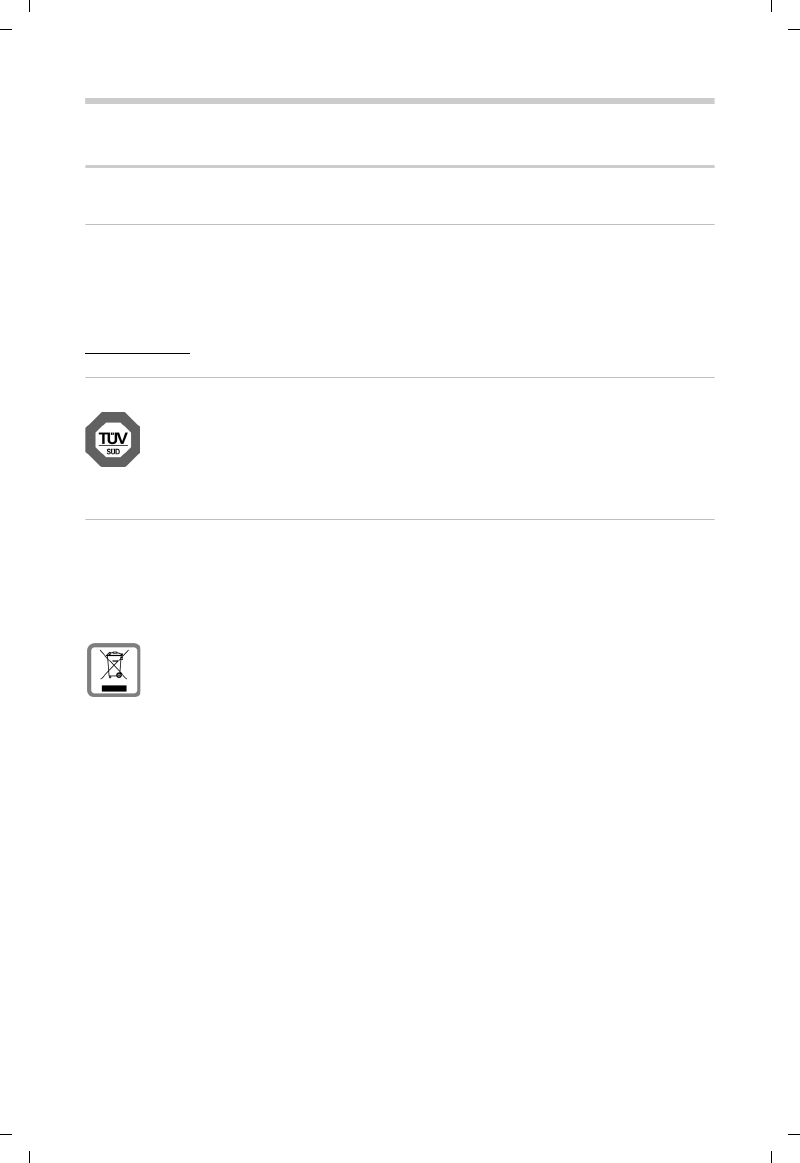Select the thick gray header bar at page top
Screen dimensions: 800x1163
(x=400, y=101)
